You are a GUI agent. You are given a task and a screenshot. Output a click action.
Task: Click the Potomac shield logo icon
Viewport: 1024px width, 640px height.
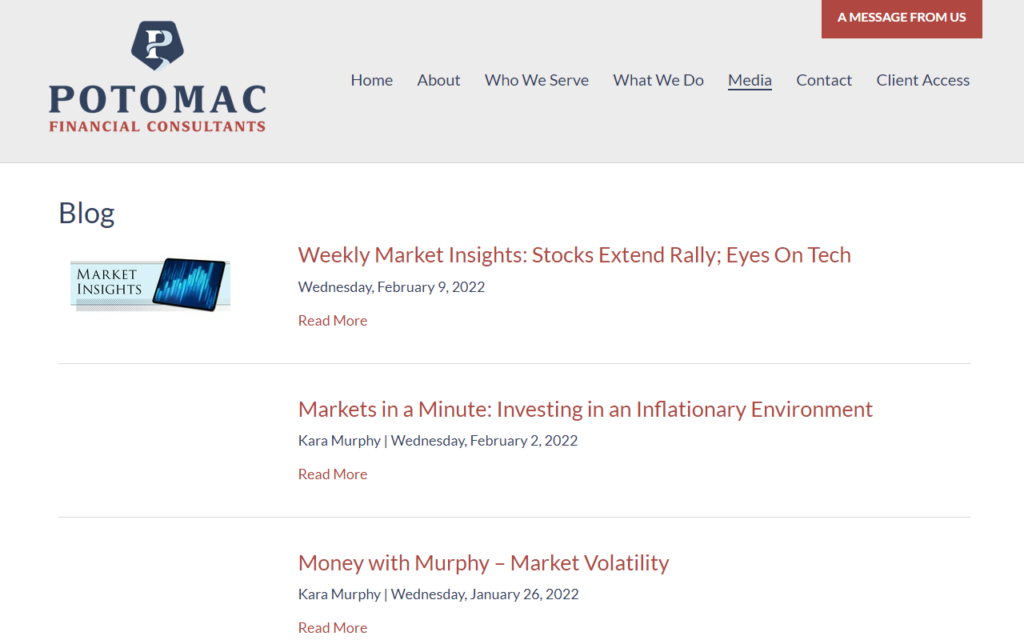pyautogui.click(x=158, y=45)
